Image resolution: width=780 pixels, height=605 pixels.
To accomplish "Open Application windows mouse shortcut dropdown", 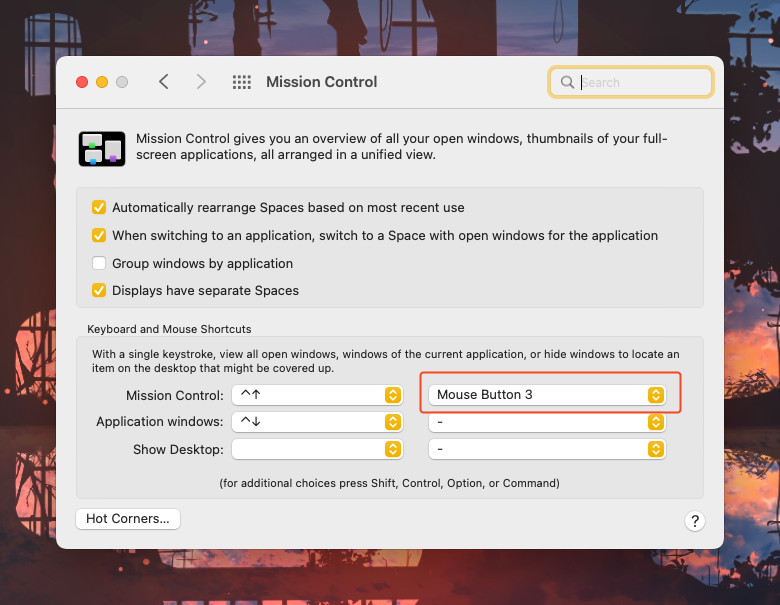I will click(x=547, y=422).
